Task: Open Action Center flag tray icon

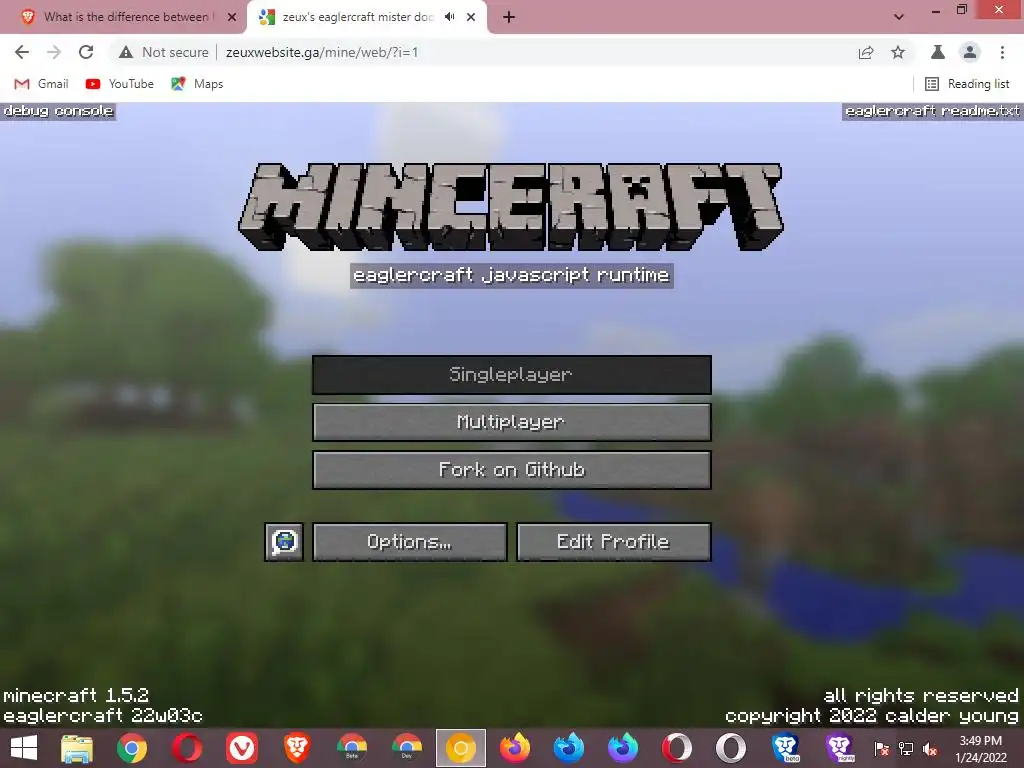Action: click(882, 748)
